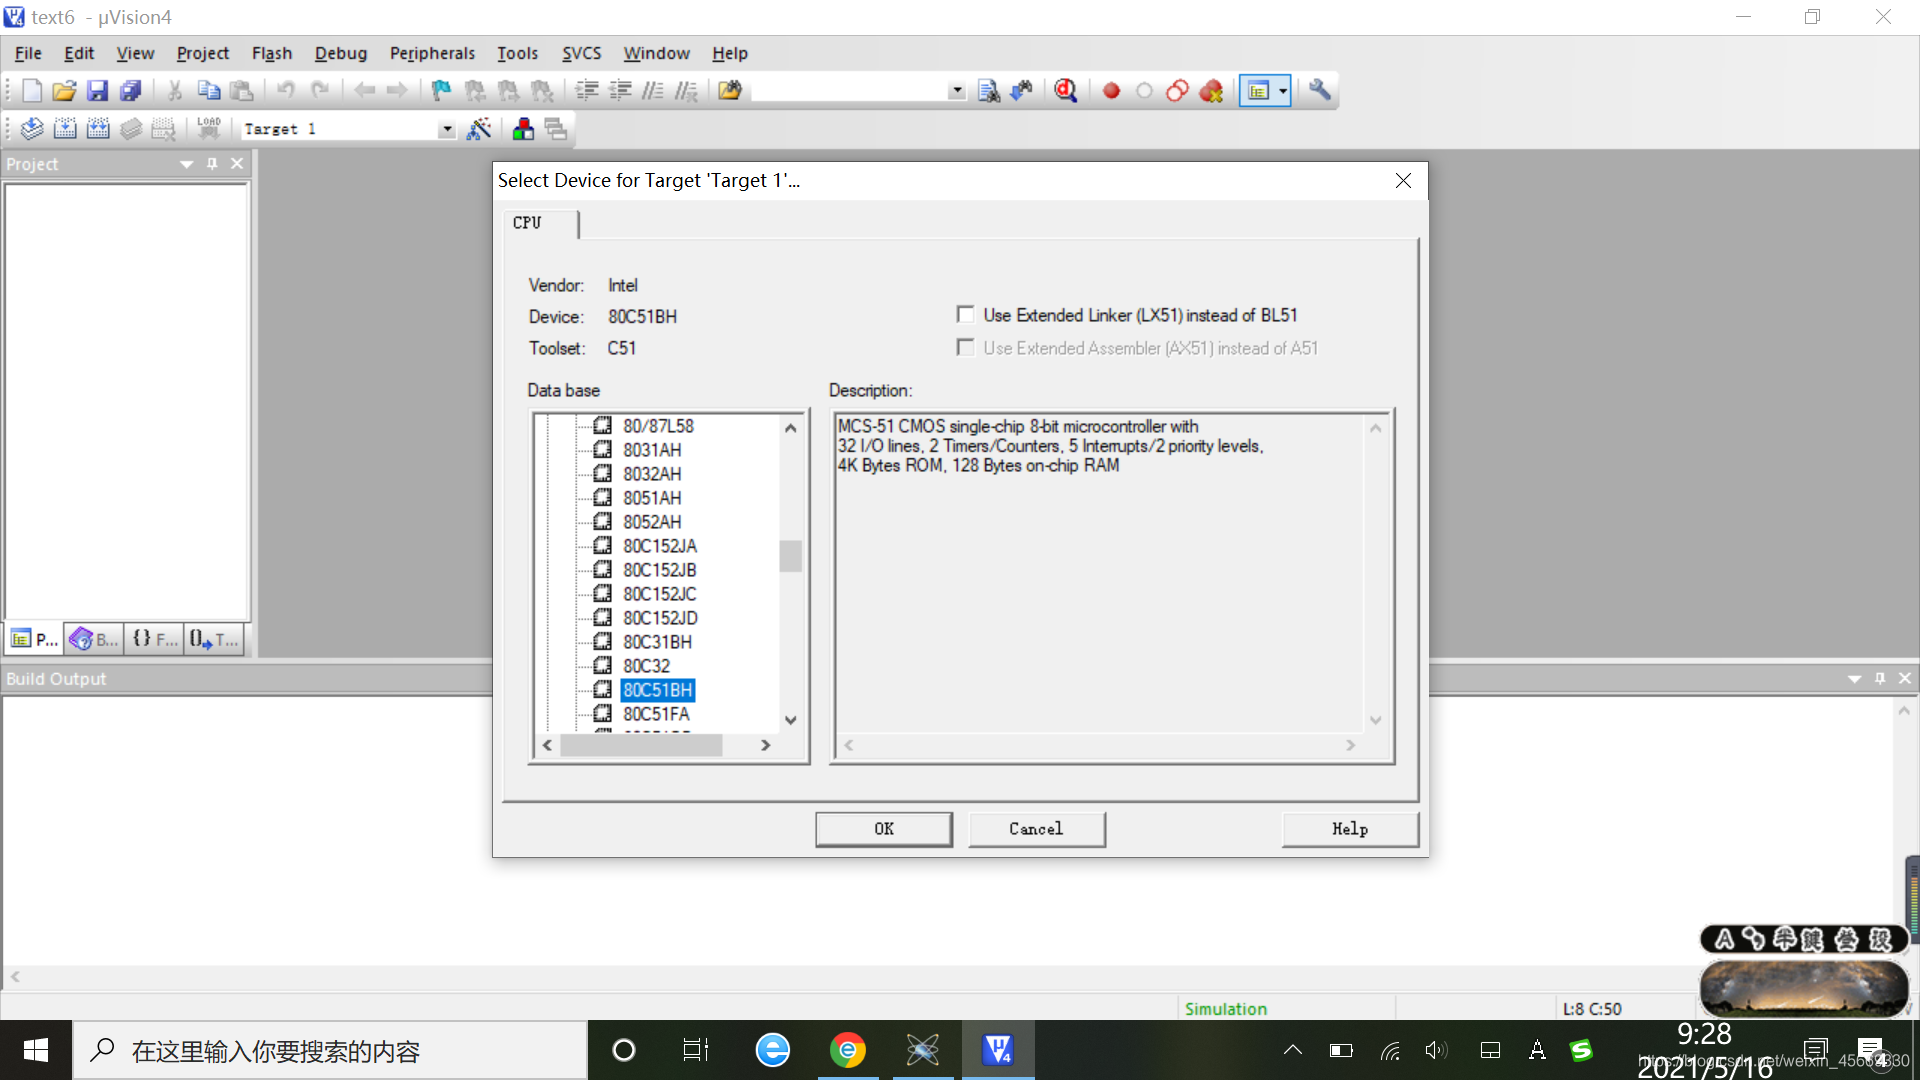Click the Save file icon
This screenshot has width=1920, height=1080.
coord(97,91)
